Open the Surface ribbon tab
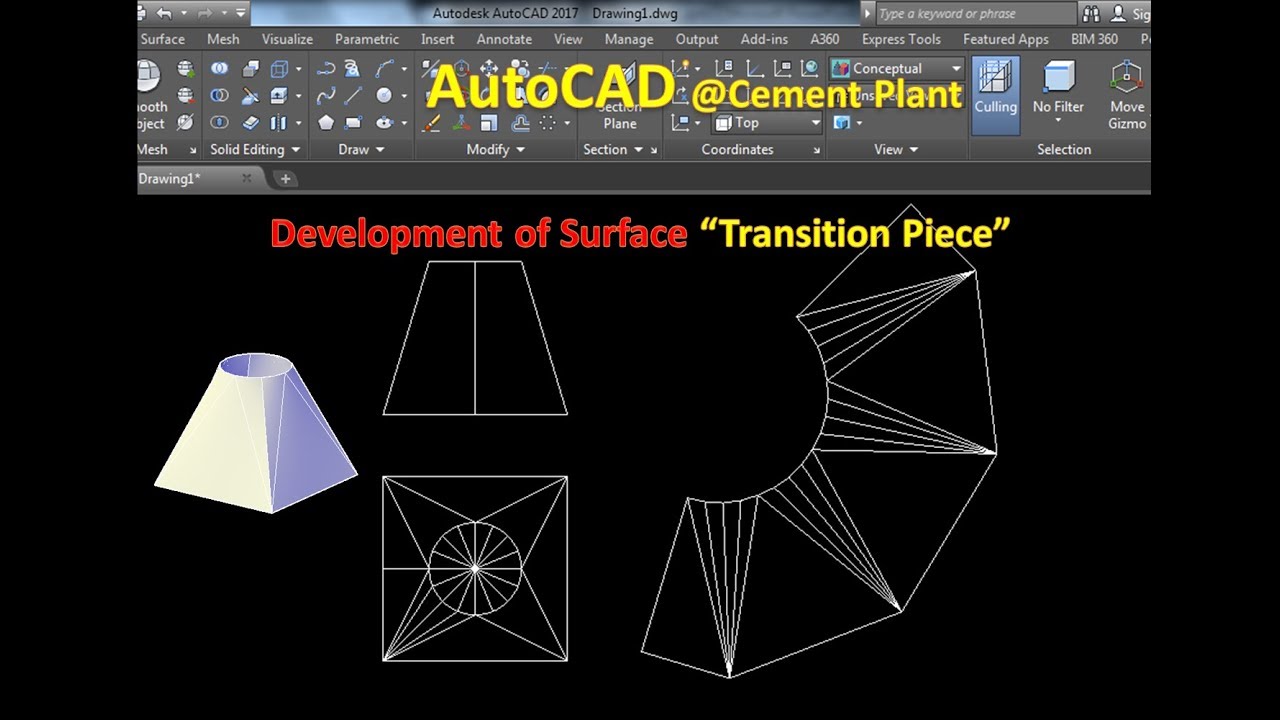This screenshot has height=720, width=1280. 162,39
